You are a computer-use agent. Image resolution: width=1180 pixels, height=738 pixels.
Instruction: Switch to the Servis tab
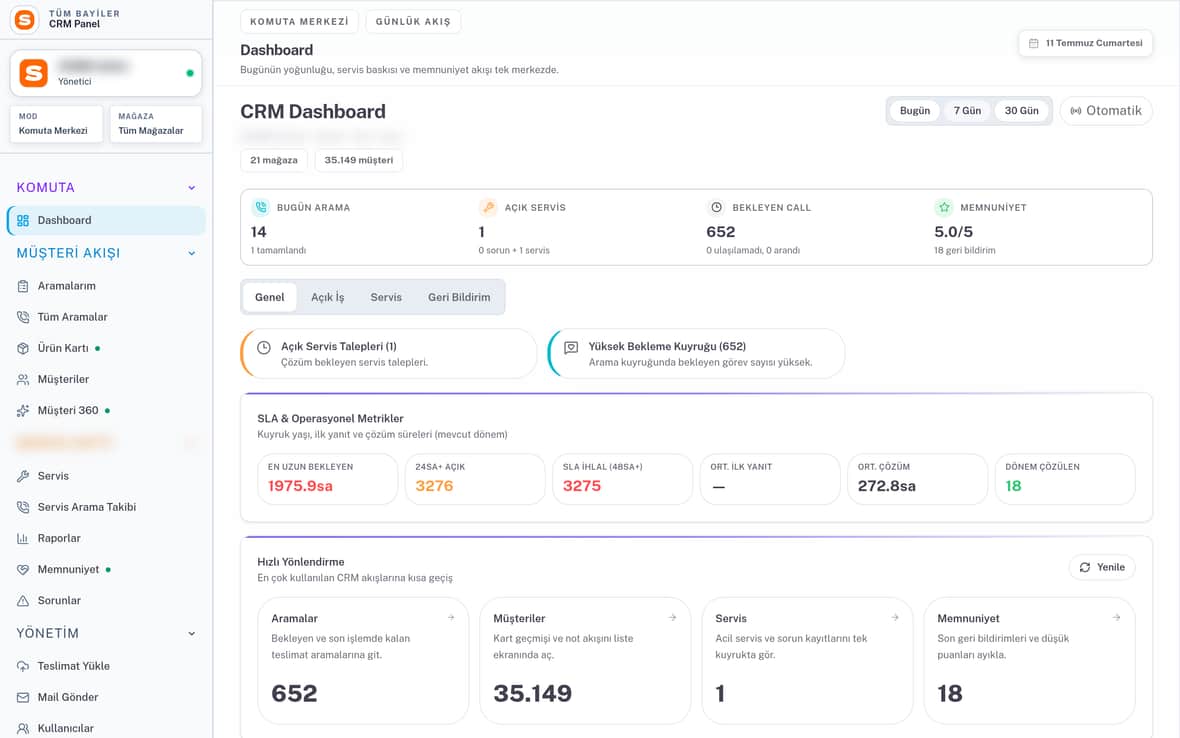(386, 297)
